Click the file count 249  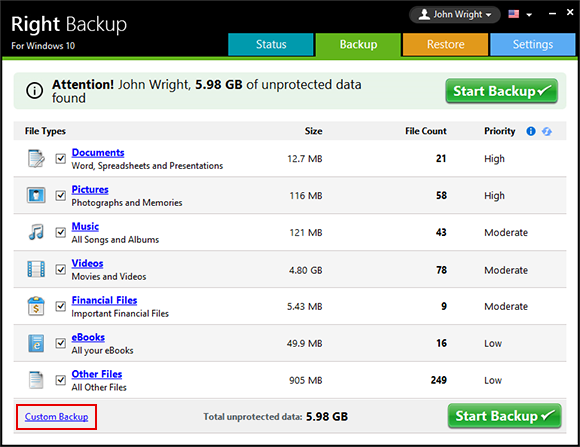click(x=439, y=380)
